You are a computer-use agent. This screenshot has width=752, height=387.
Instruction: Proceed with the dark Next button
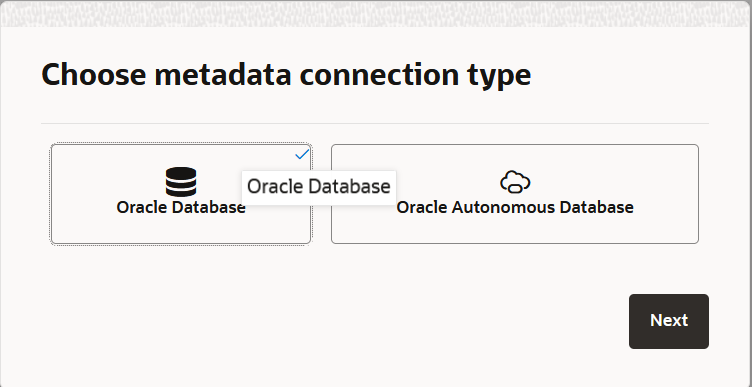click(669, 321)
